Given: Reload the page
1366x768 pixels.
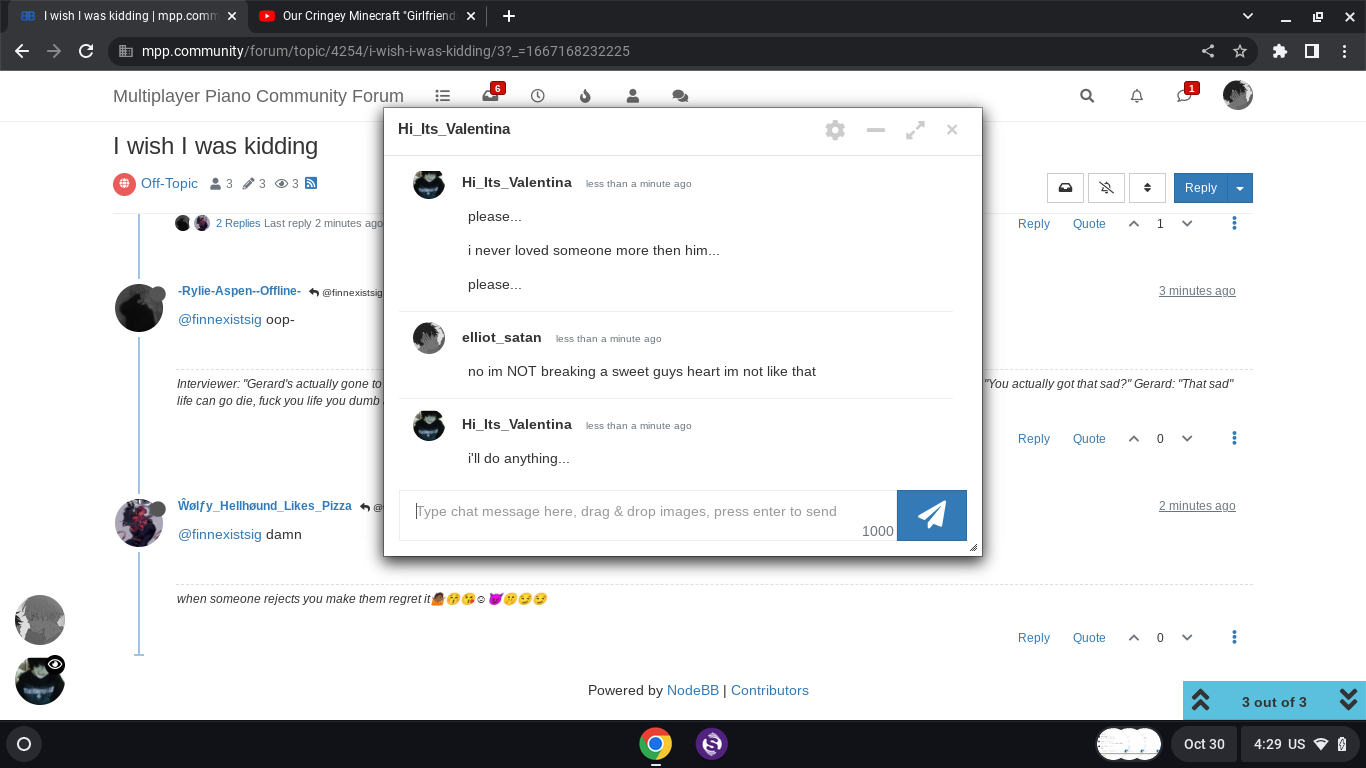Looking at the screenshot, I should click(x=86, y=51).
